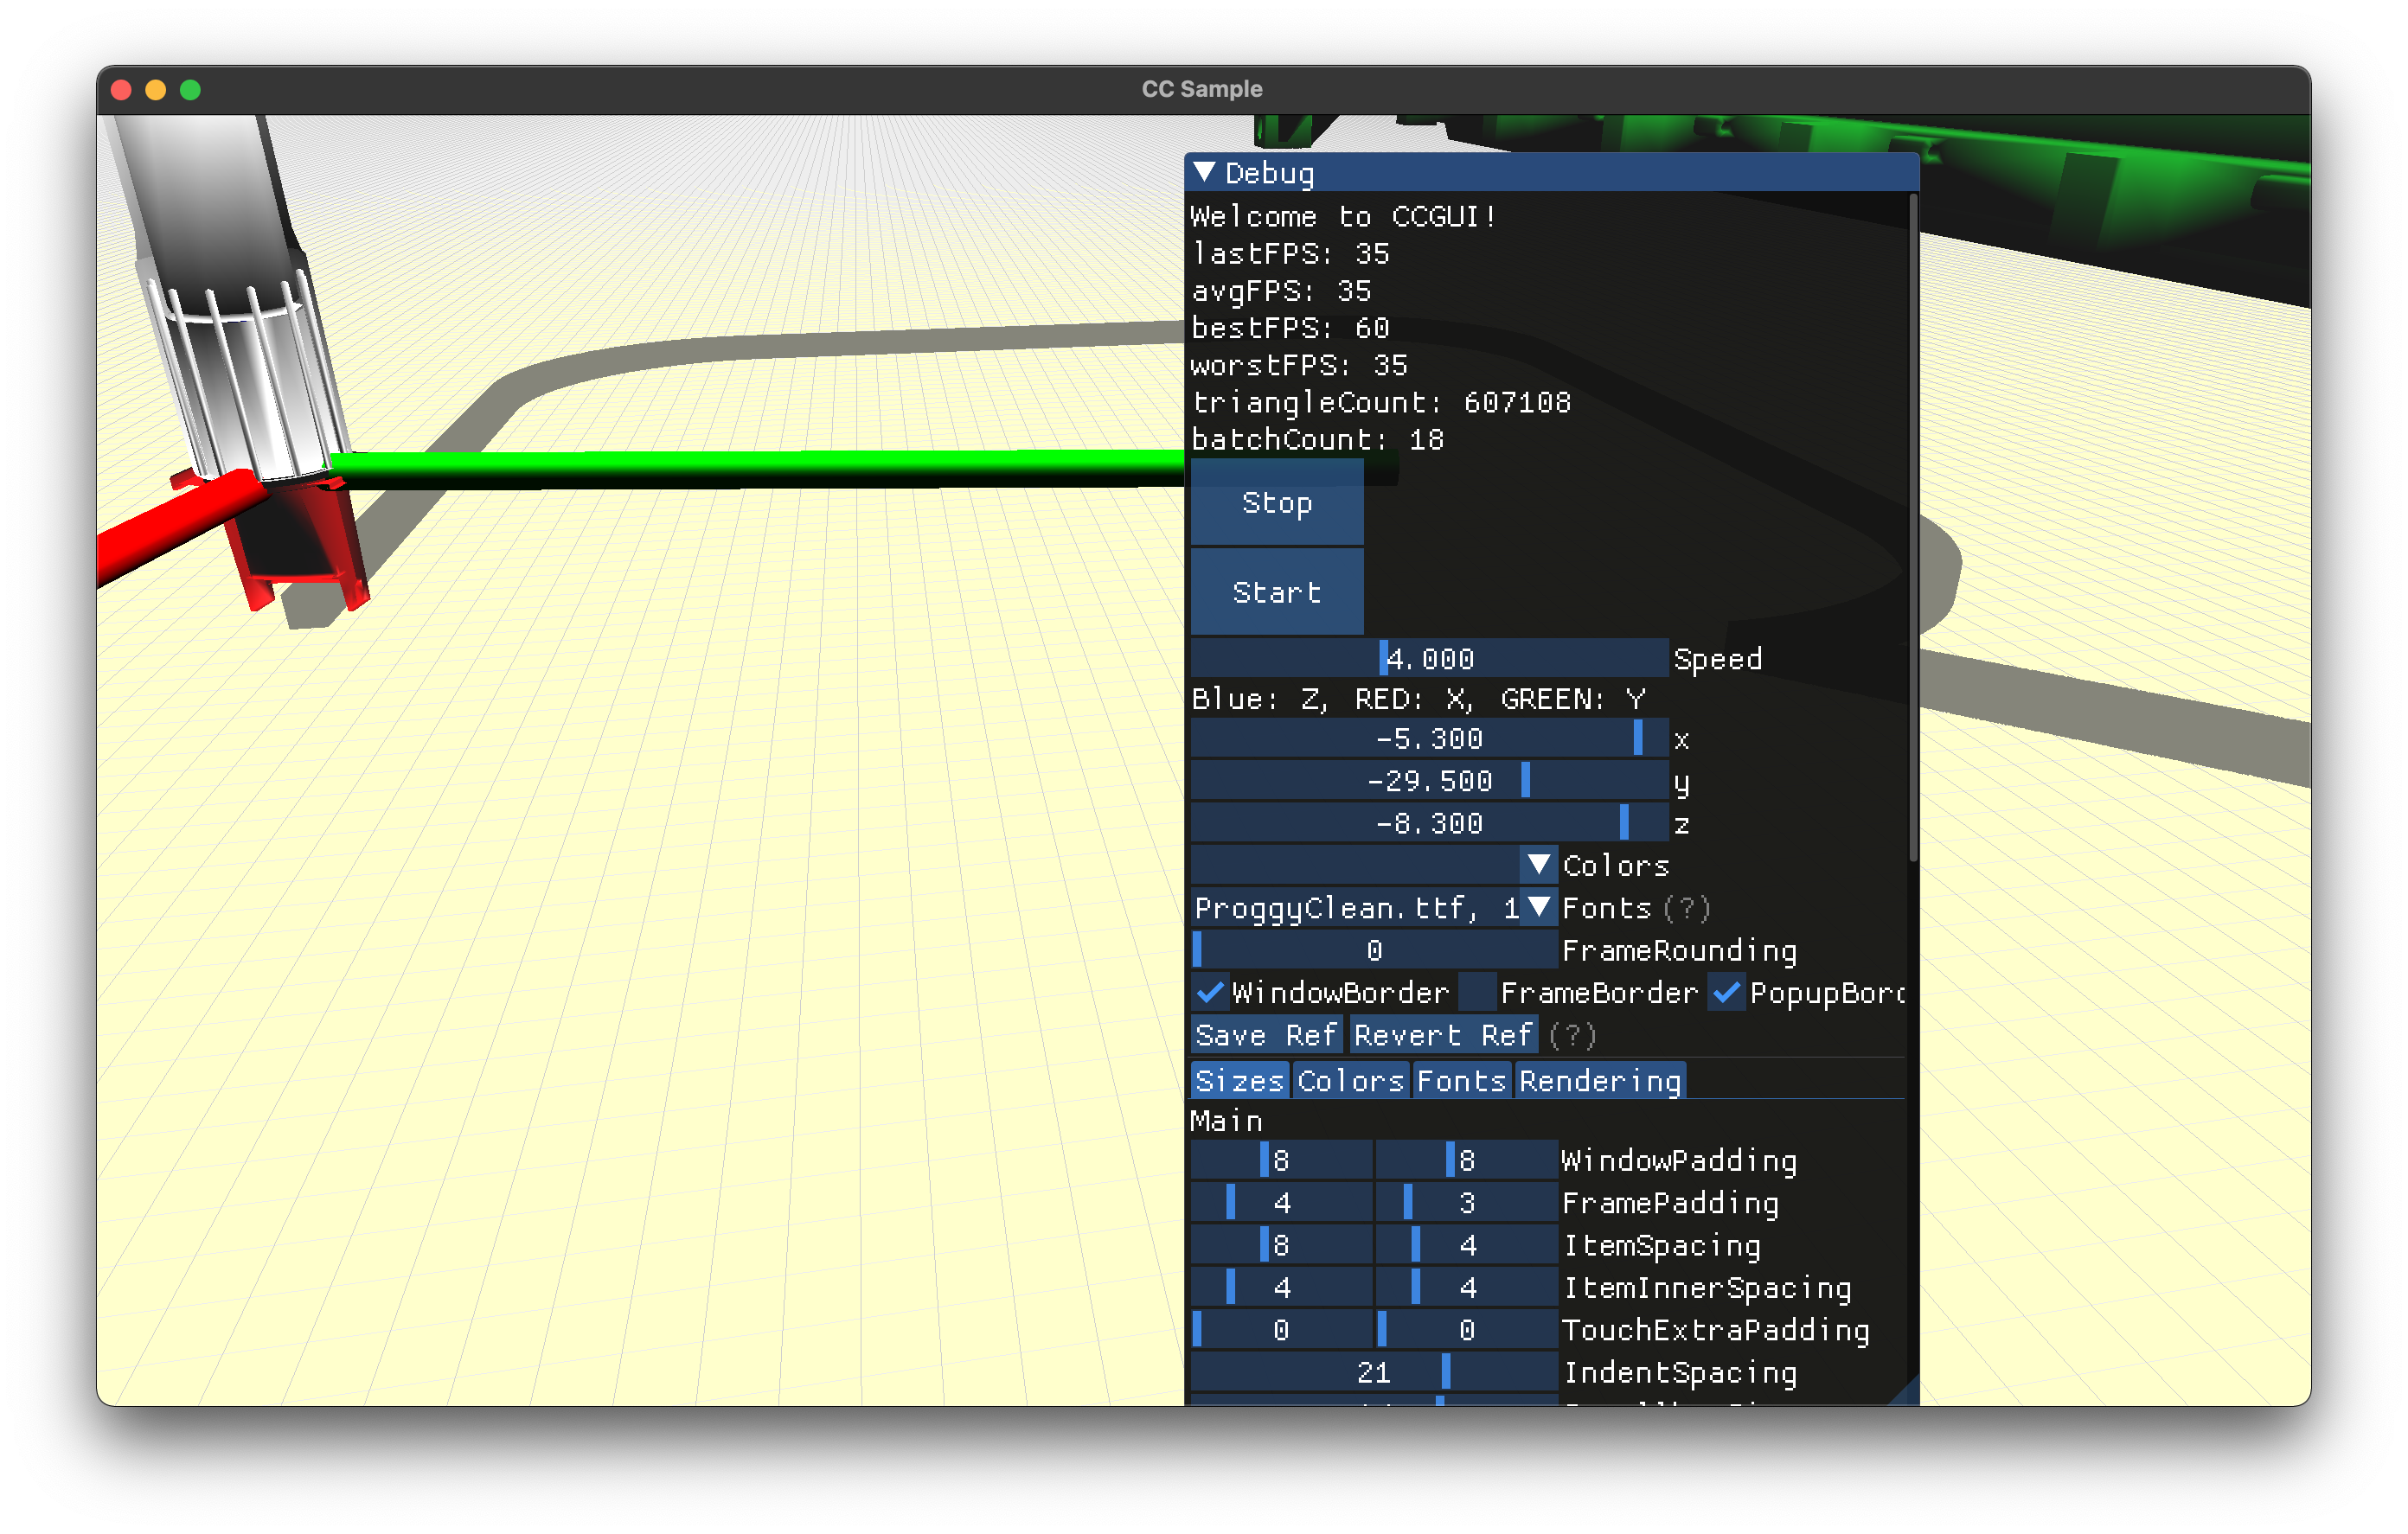Click WindowPadding first value slider
The image size is (2408, 1534).
pos(1280,1160)
